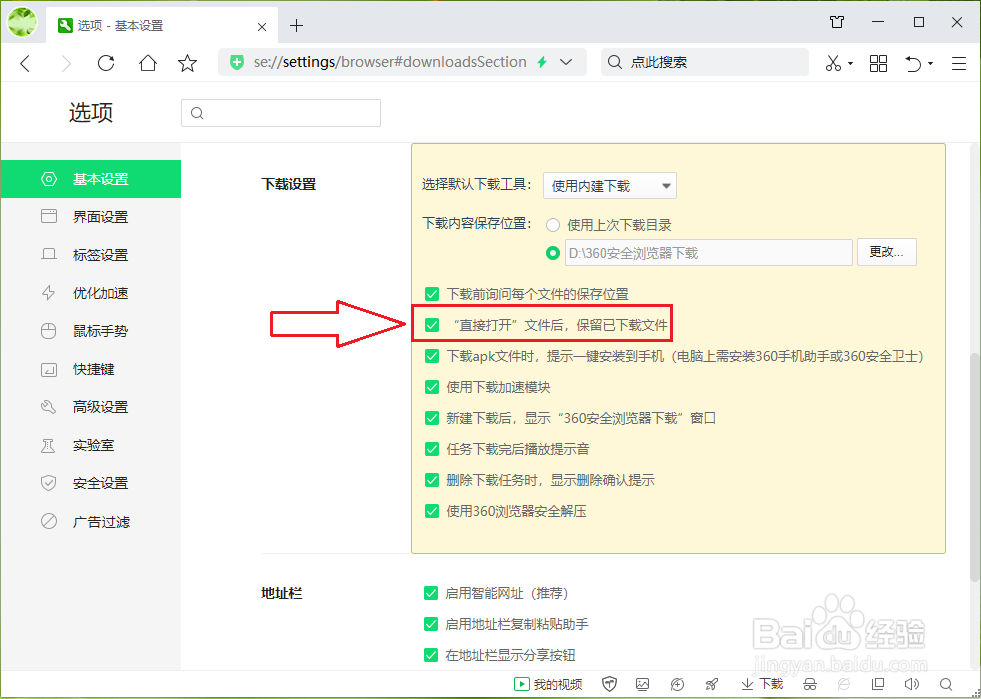The image size is (981, 699).
Task: Open the default download tool dropdown
Action: pos(609,185)
